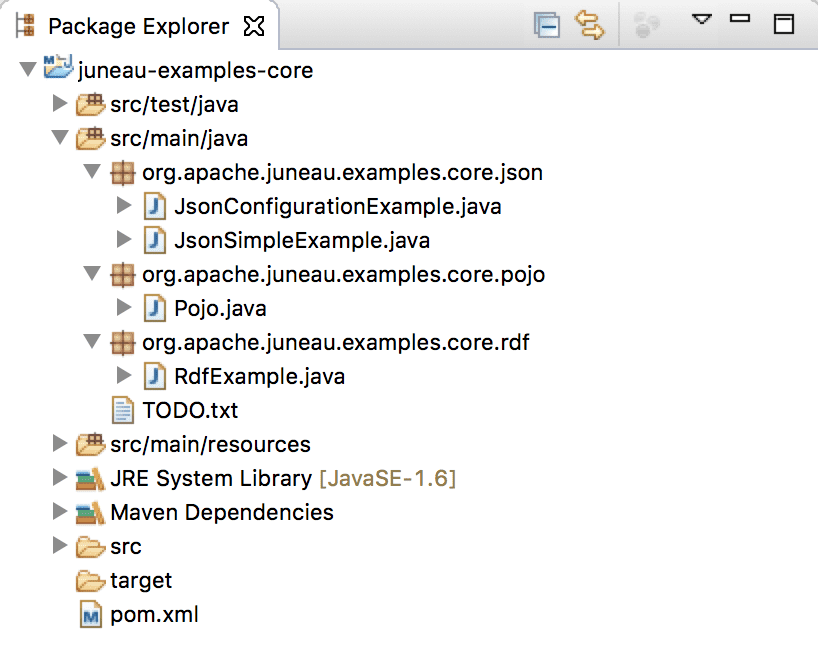Expand Maven Dependencies node
The image size is (818, 650).
(60, 511)
